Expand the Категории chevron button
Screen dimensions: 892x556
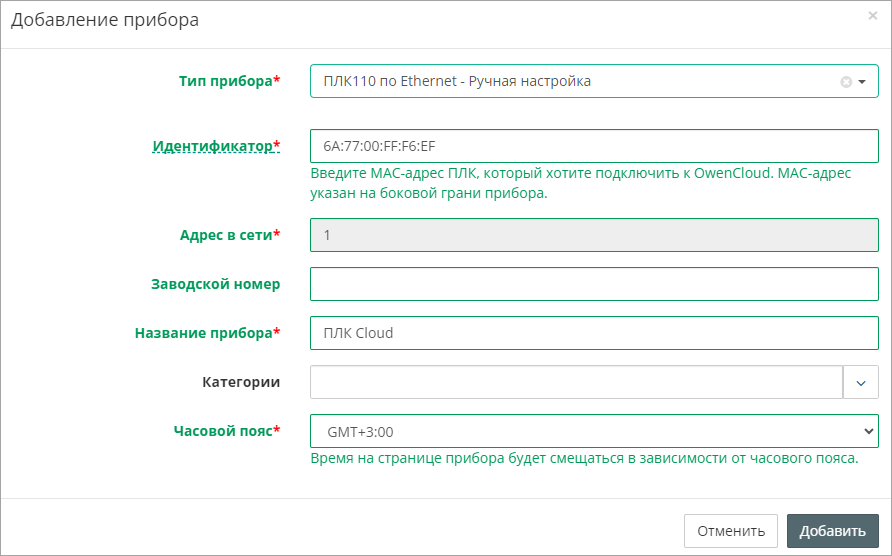coord(861,382)
